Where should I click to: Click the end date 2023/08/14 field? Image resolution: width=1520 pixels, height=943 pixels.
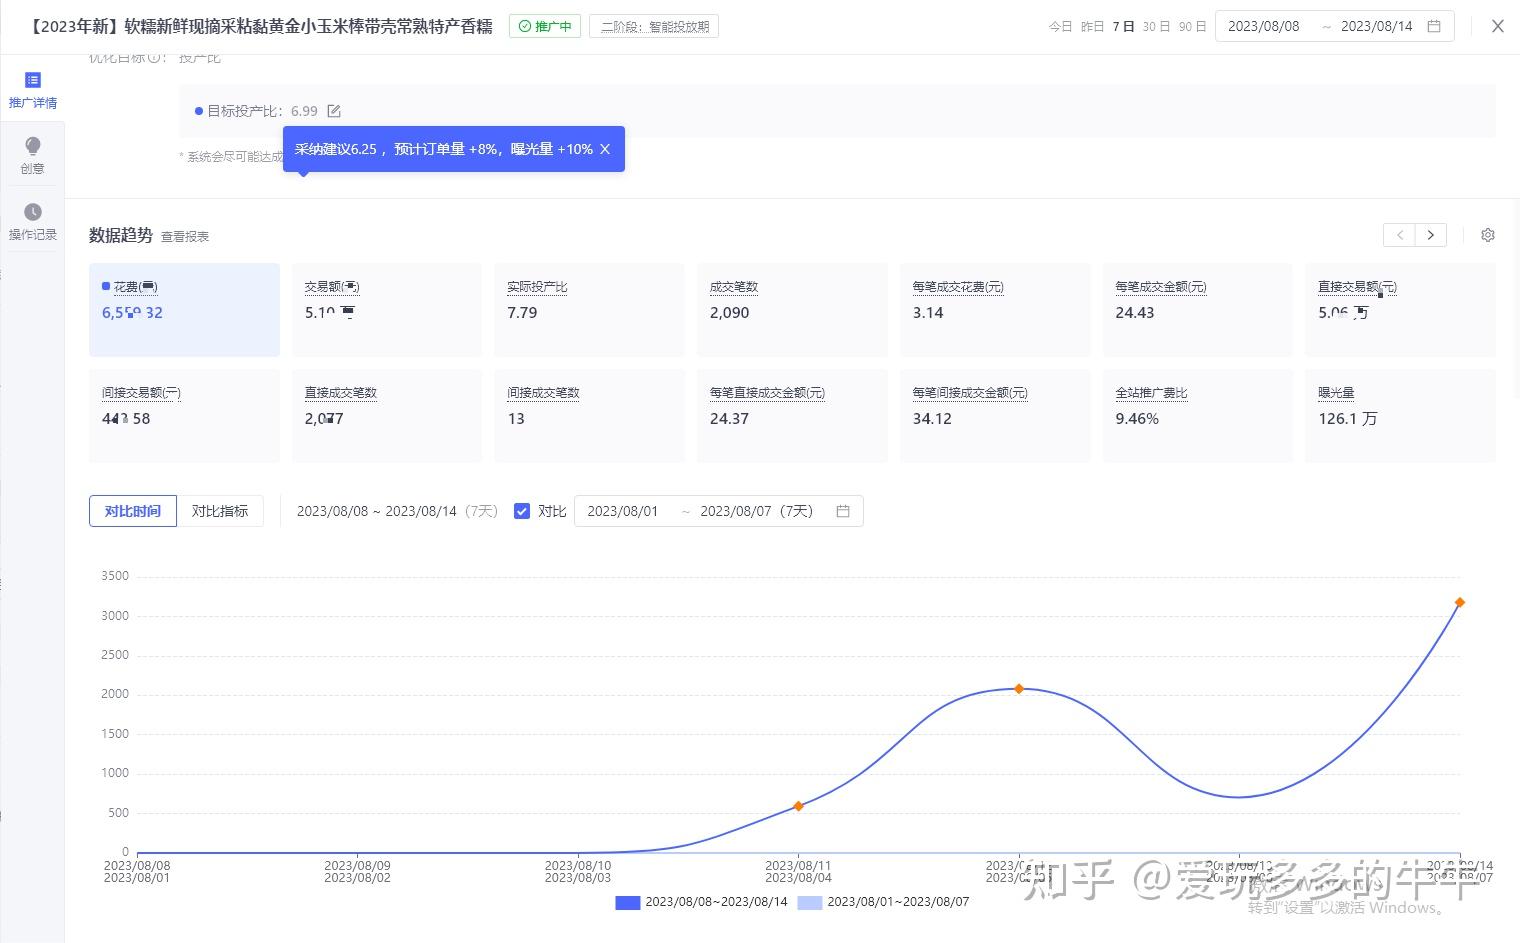[1376, 27]
